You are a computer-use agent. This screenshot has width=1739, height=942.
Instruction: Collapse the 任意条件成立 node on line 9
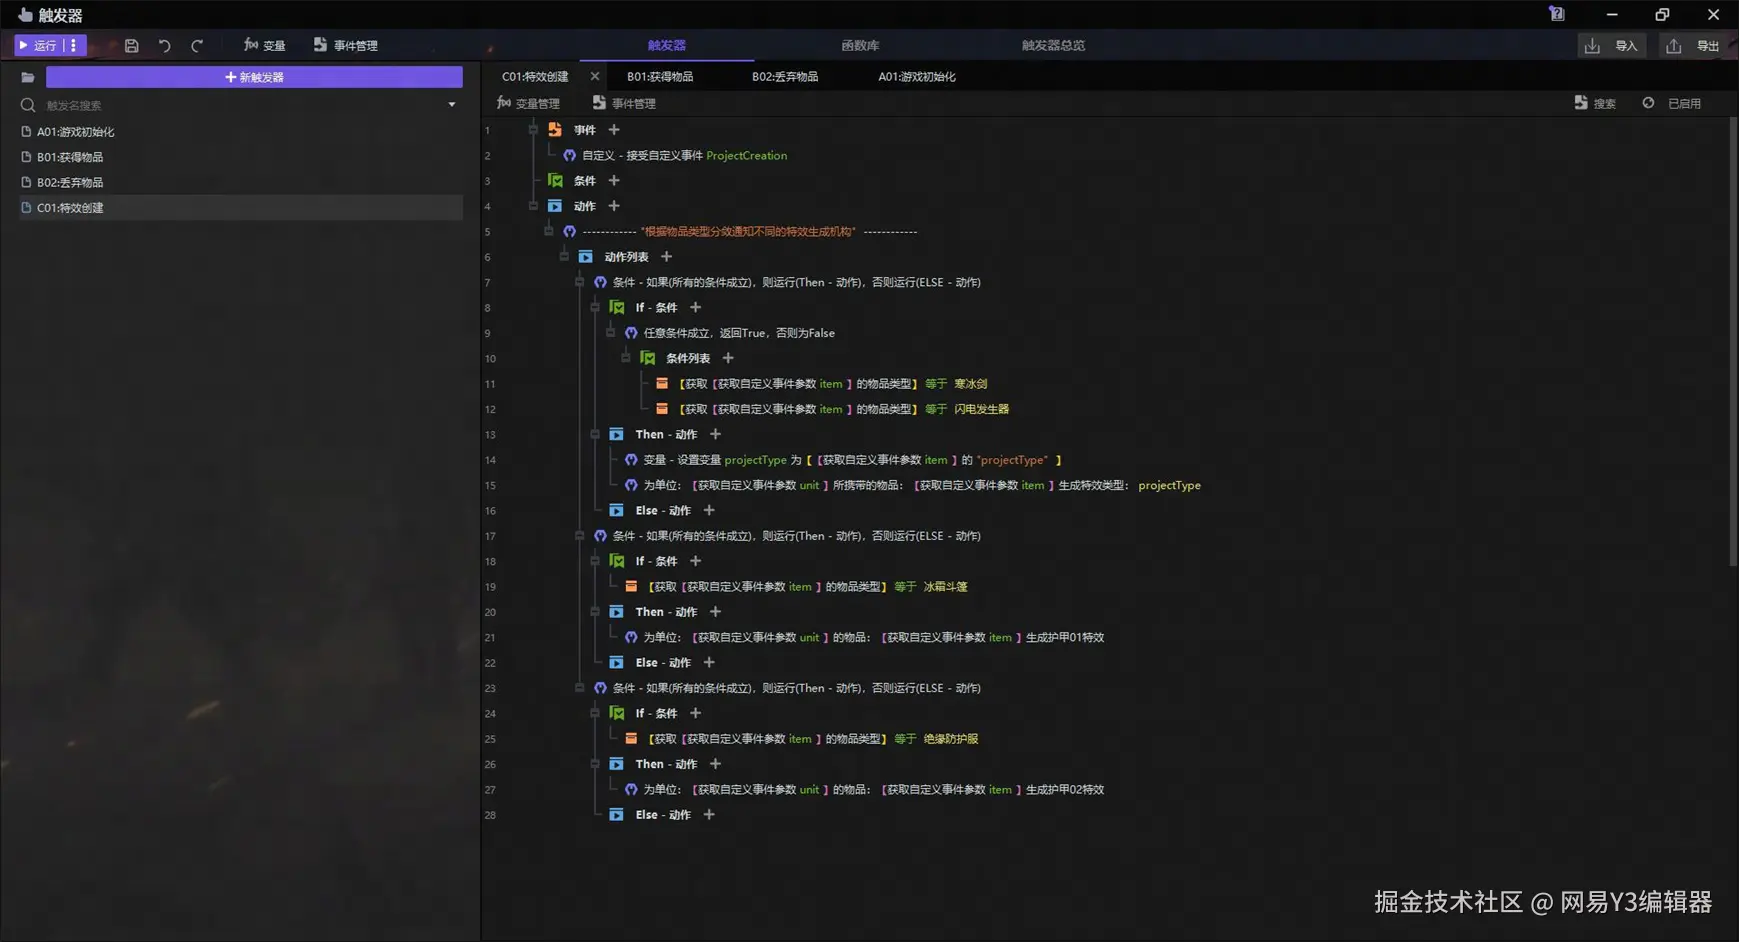click(x=611, y=333)
